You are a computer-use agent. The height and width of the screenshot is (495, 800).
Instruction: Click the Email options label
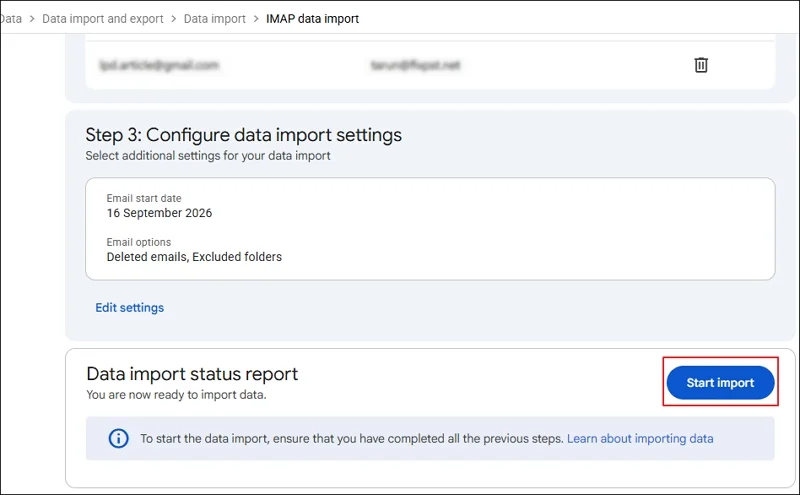click(x=139, y=242)
